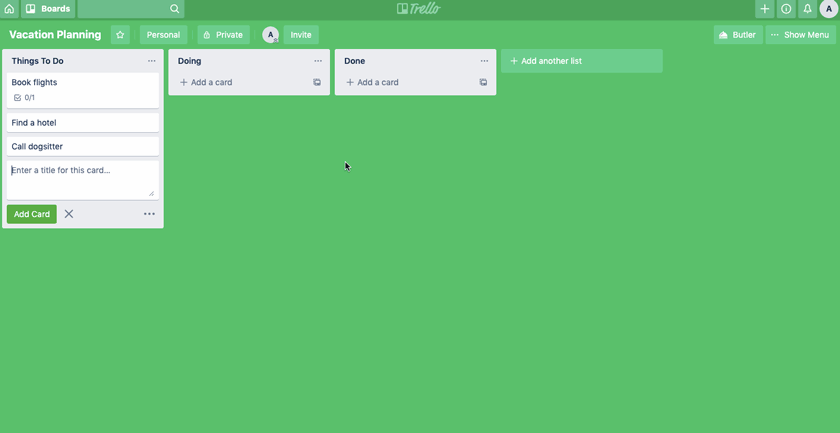Viewport: 840px width, 433px height.
Task: Open the notifications bell
Action: tap(807, 9)
